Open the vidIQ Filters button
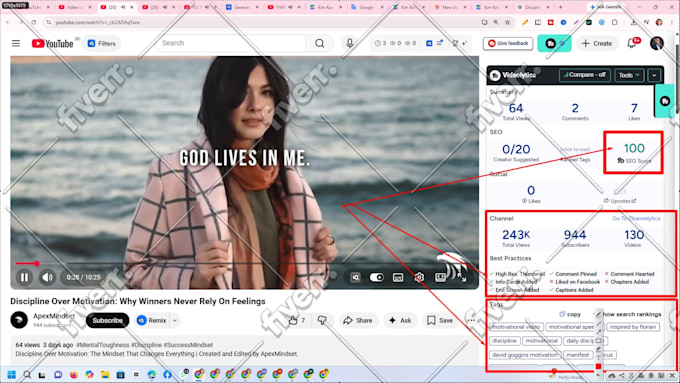 [101, 43]
